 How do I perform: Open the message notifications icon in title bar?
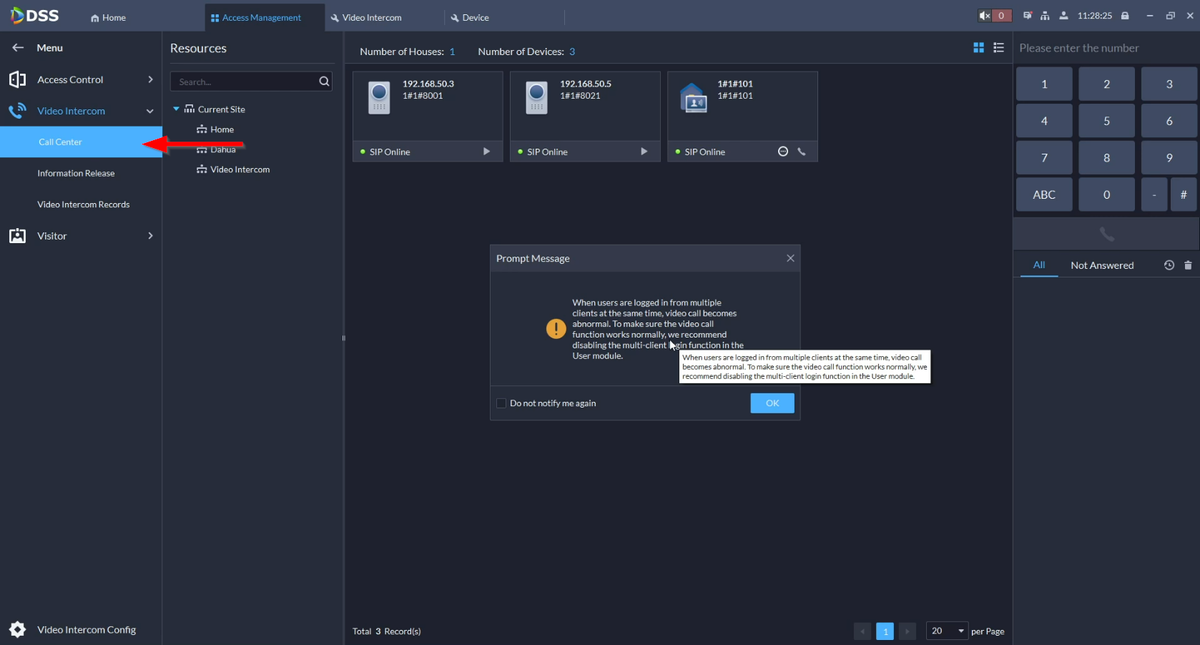click(x=1027, y=16)
